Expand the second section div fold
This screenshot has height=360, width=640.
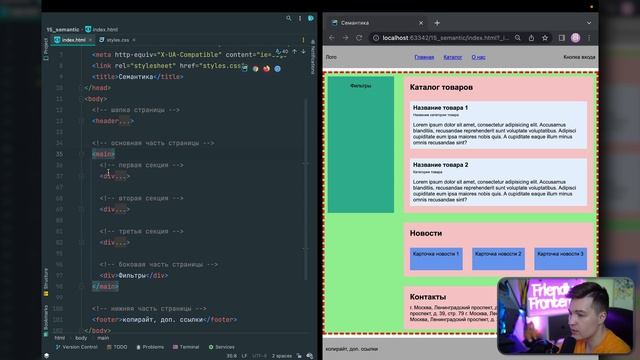tap(81, 209)
